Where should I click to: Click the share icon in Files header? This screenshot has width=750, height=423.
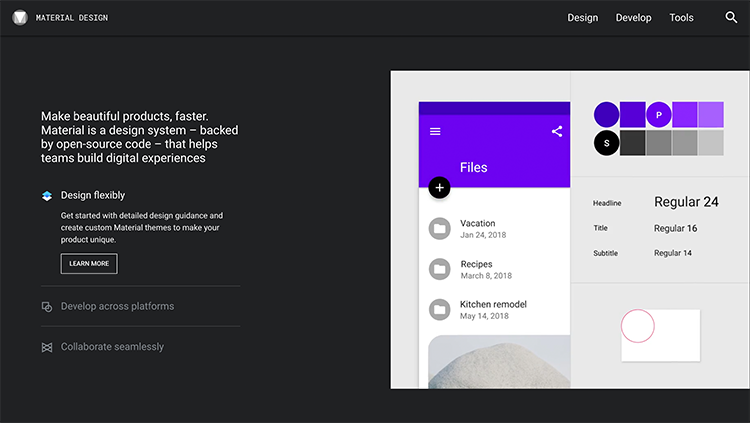pyautogui.click(x=557, y=132)
